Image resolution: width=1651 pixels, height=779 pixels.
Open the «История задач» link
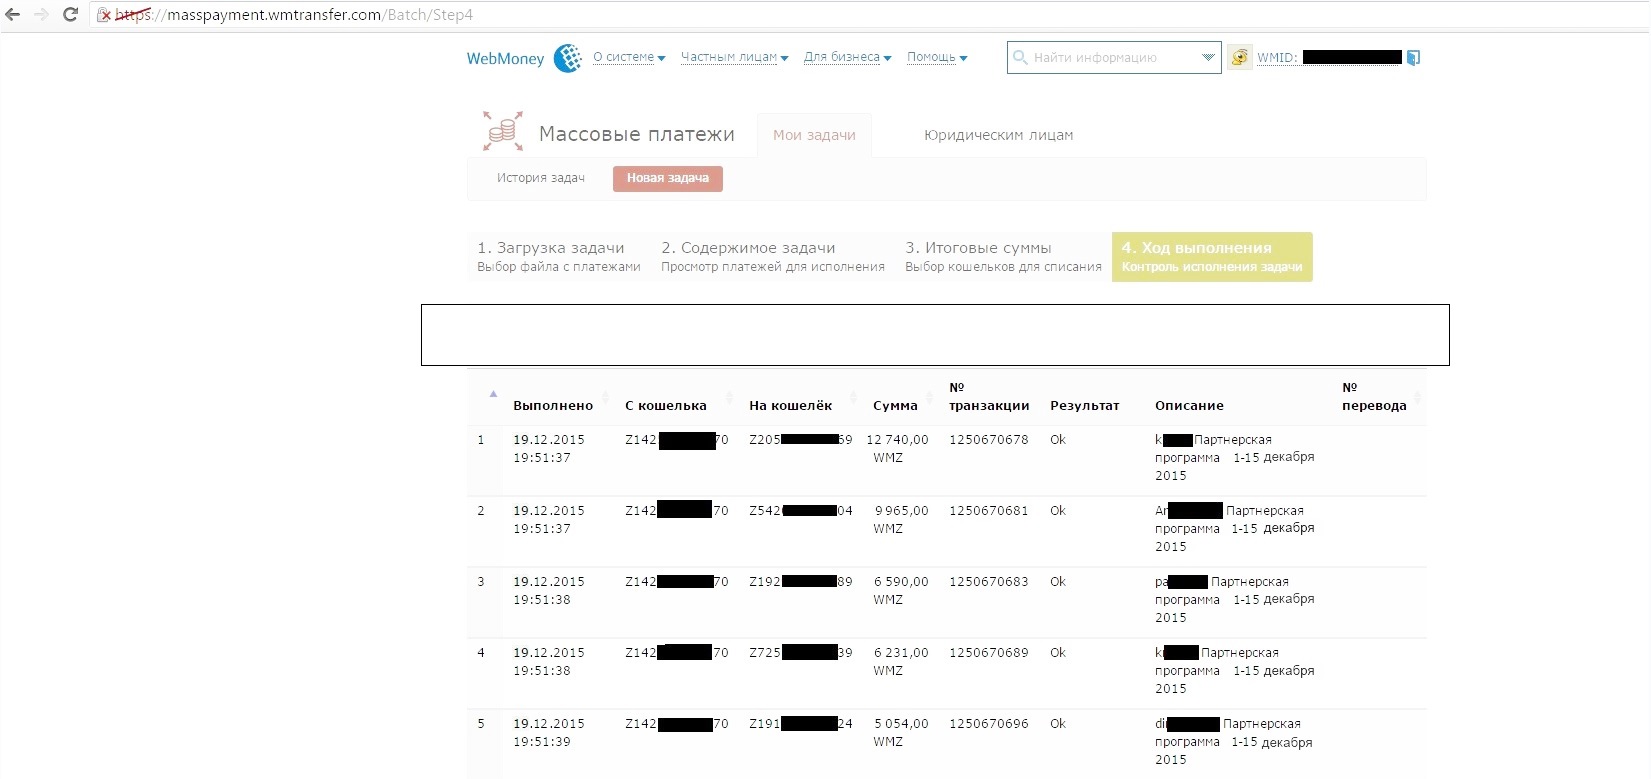[x=540, y=178]
